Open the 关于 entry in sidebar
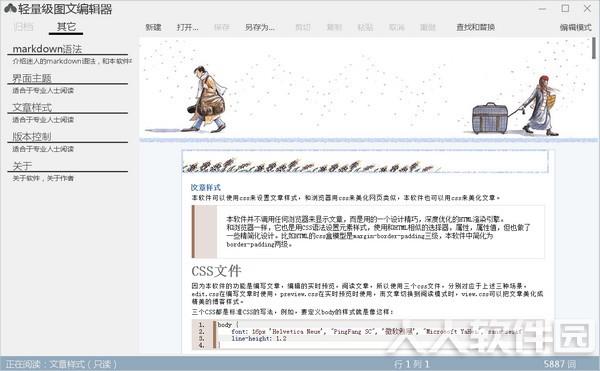Image resolution: width=600 pixels, height=371 pixels. (22, 166)
